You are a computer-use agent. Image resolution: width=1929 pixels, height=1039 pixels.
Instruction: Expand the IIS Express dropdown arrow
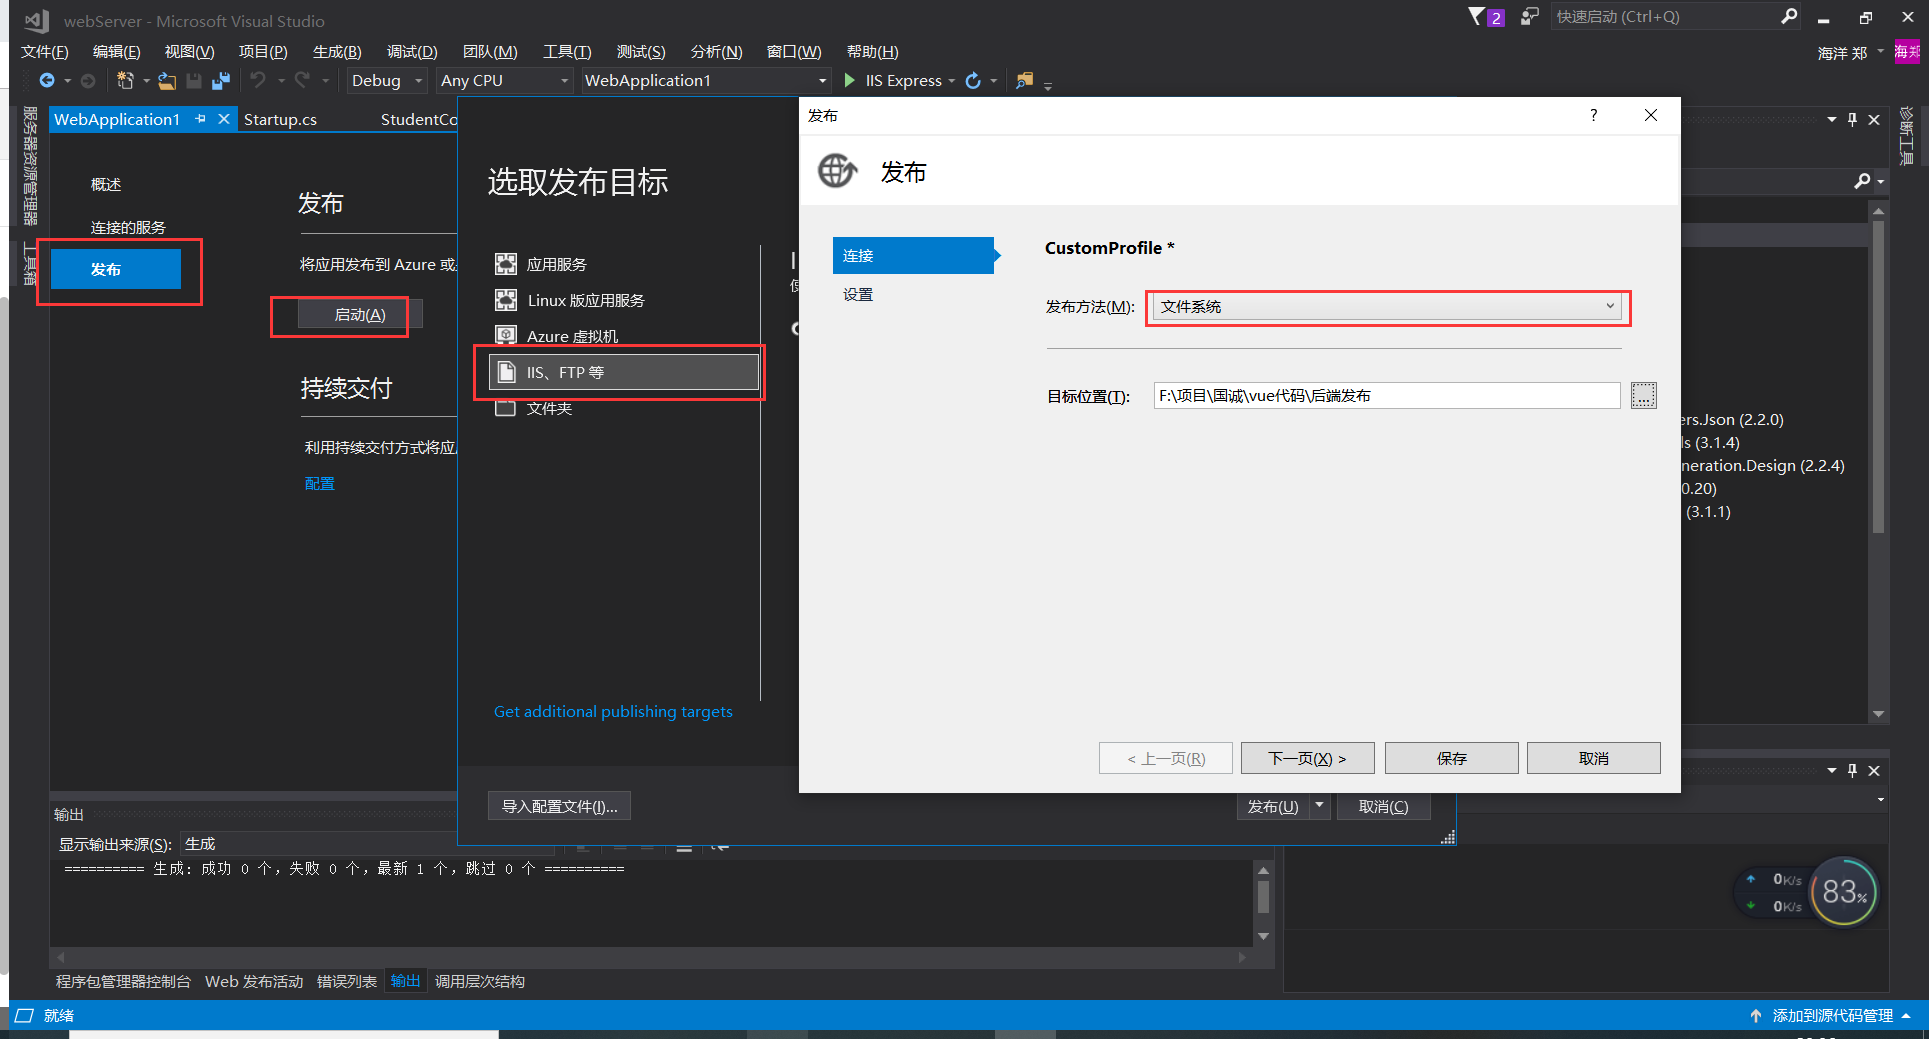pyautogui.click(x=951, y=81)
